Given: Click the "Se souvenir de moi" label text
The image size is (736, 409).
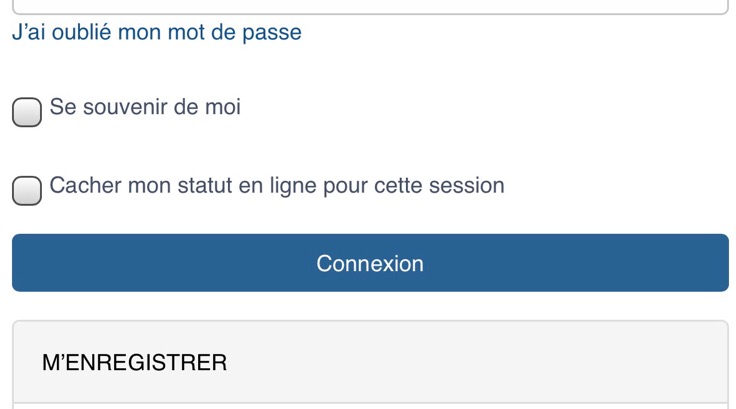Looking at the screenshot, I should pyautogui.click(x=145, y=107).
